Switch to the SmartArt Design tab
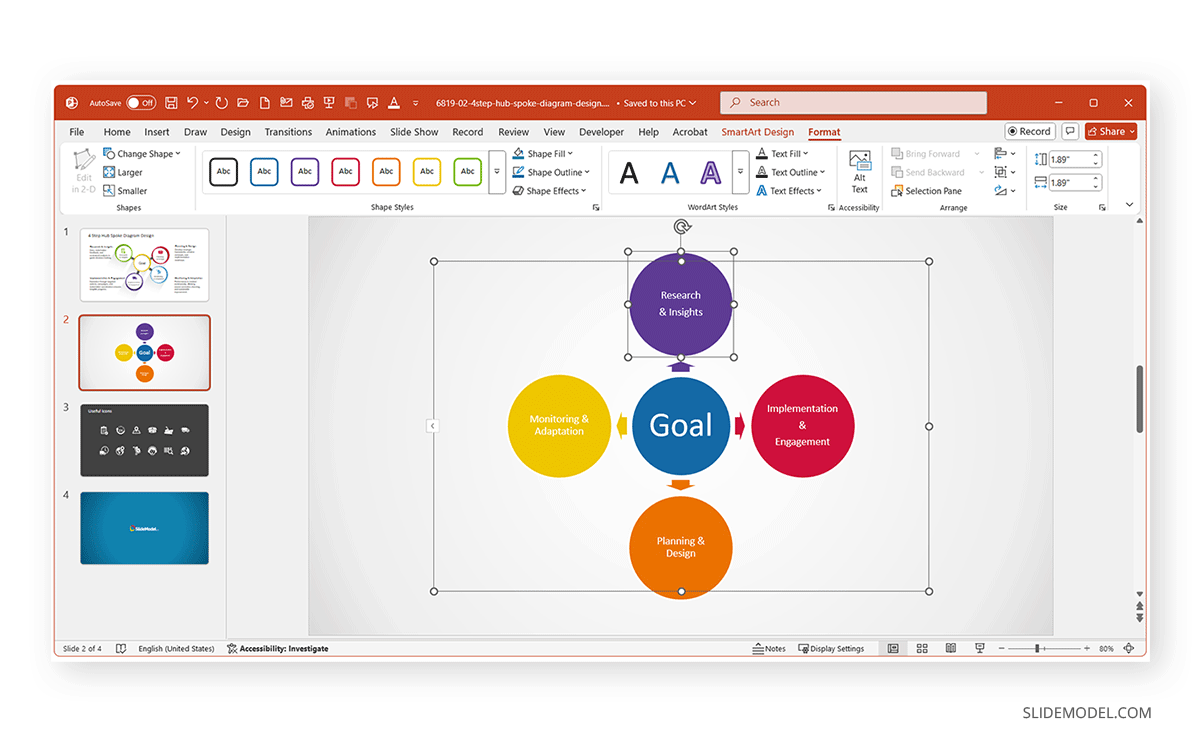Image resolution: width=1200 pixels, height=743 pixels. [757, 131]
